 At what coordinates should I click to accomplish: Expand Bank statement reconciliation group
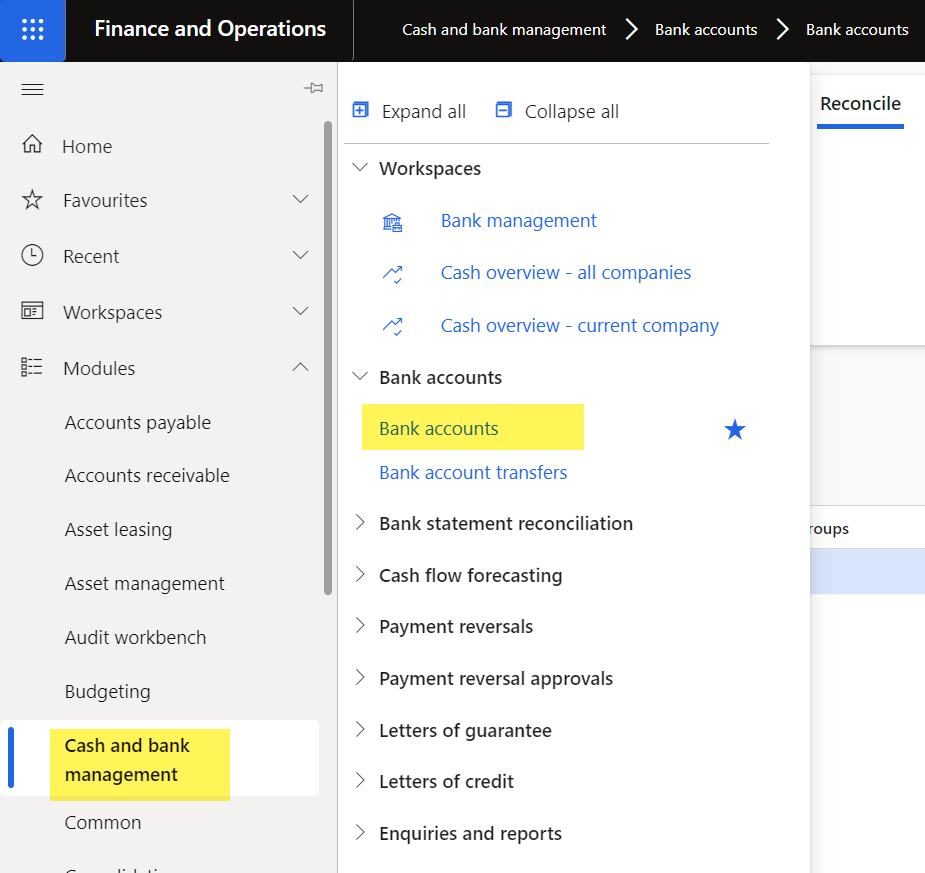(x=360, y=523)
